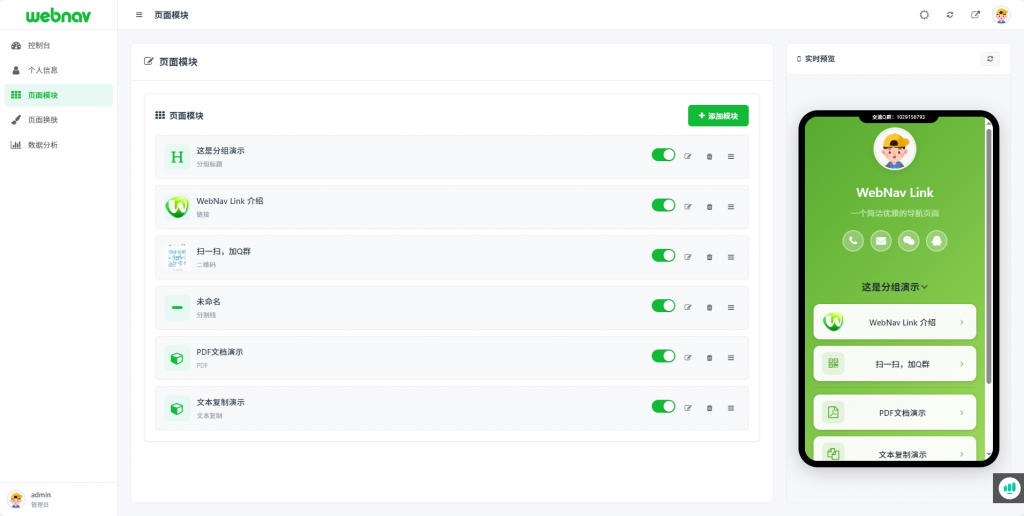Click the phone preview vertical scrollbar
The width and height of the screenshot is (1024, 516).
pos(989,250)
